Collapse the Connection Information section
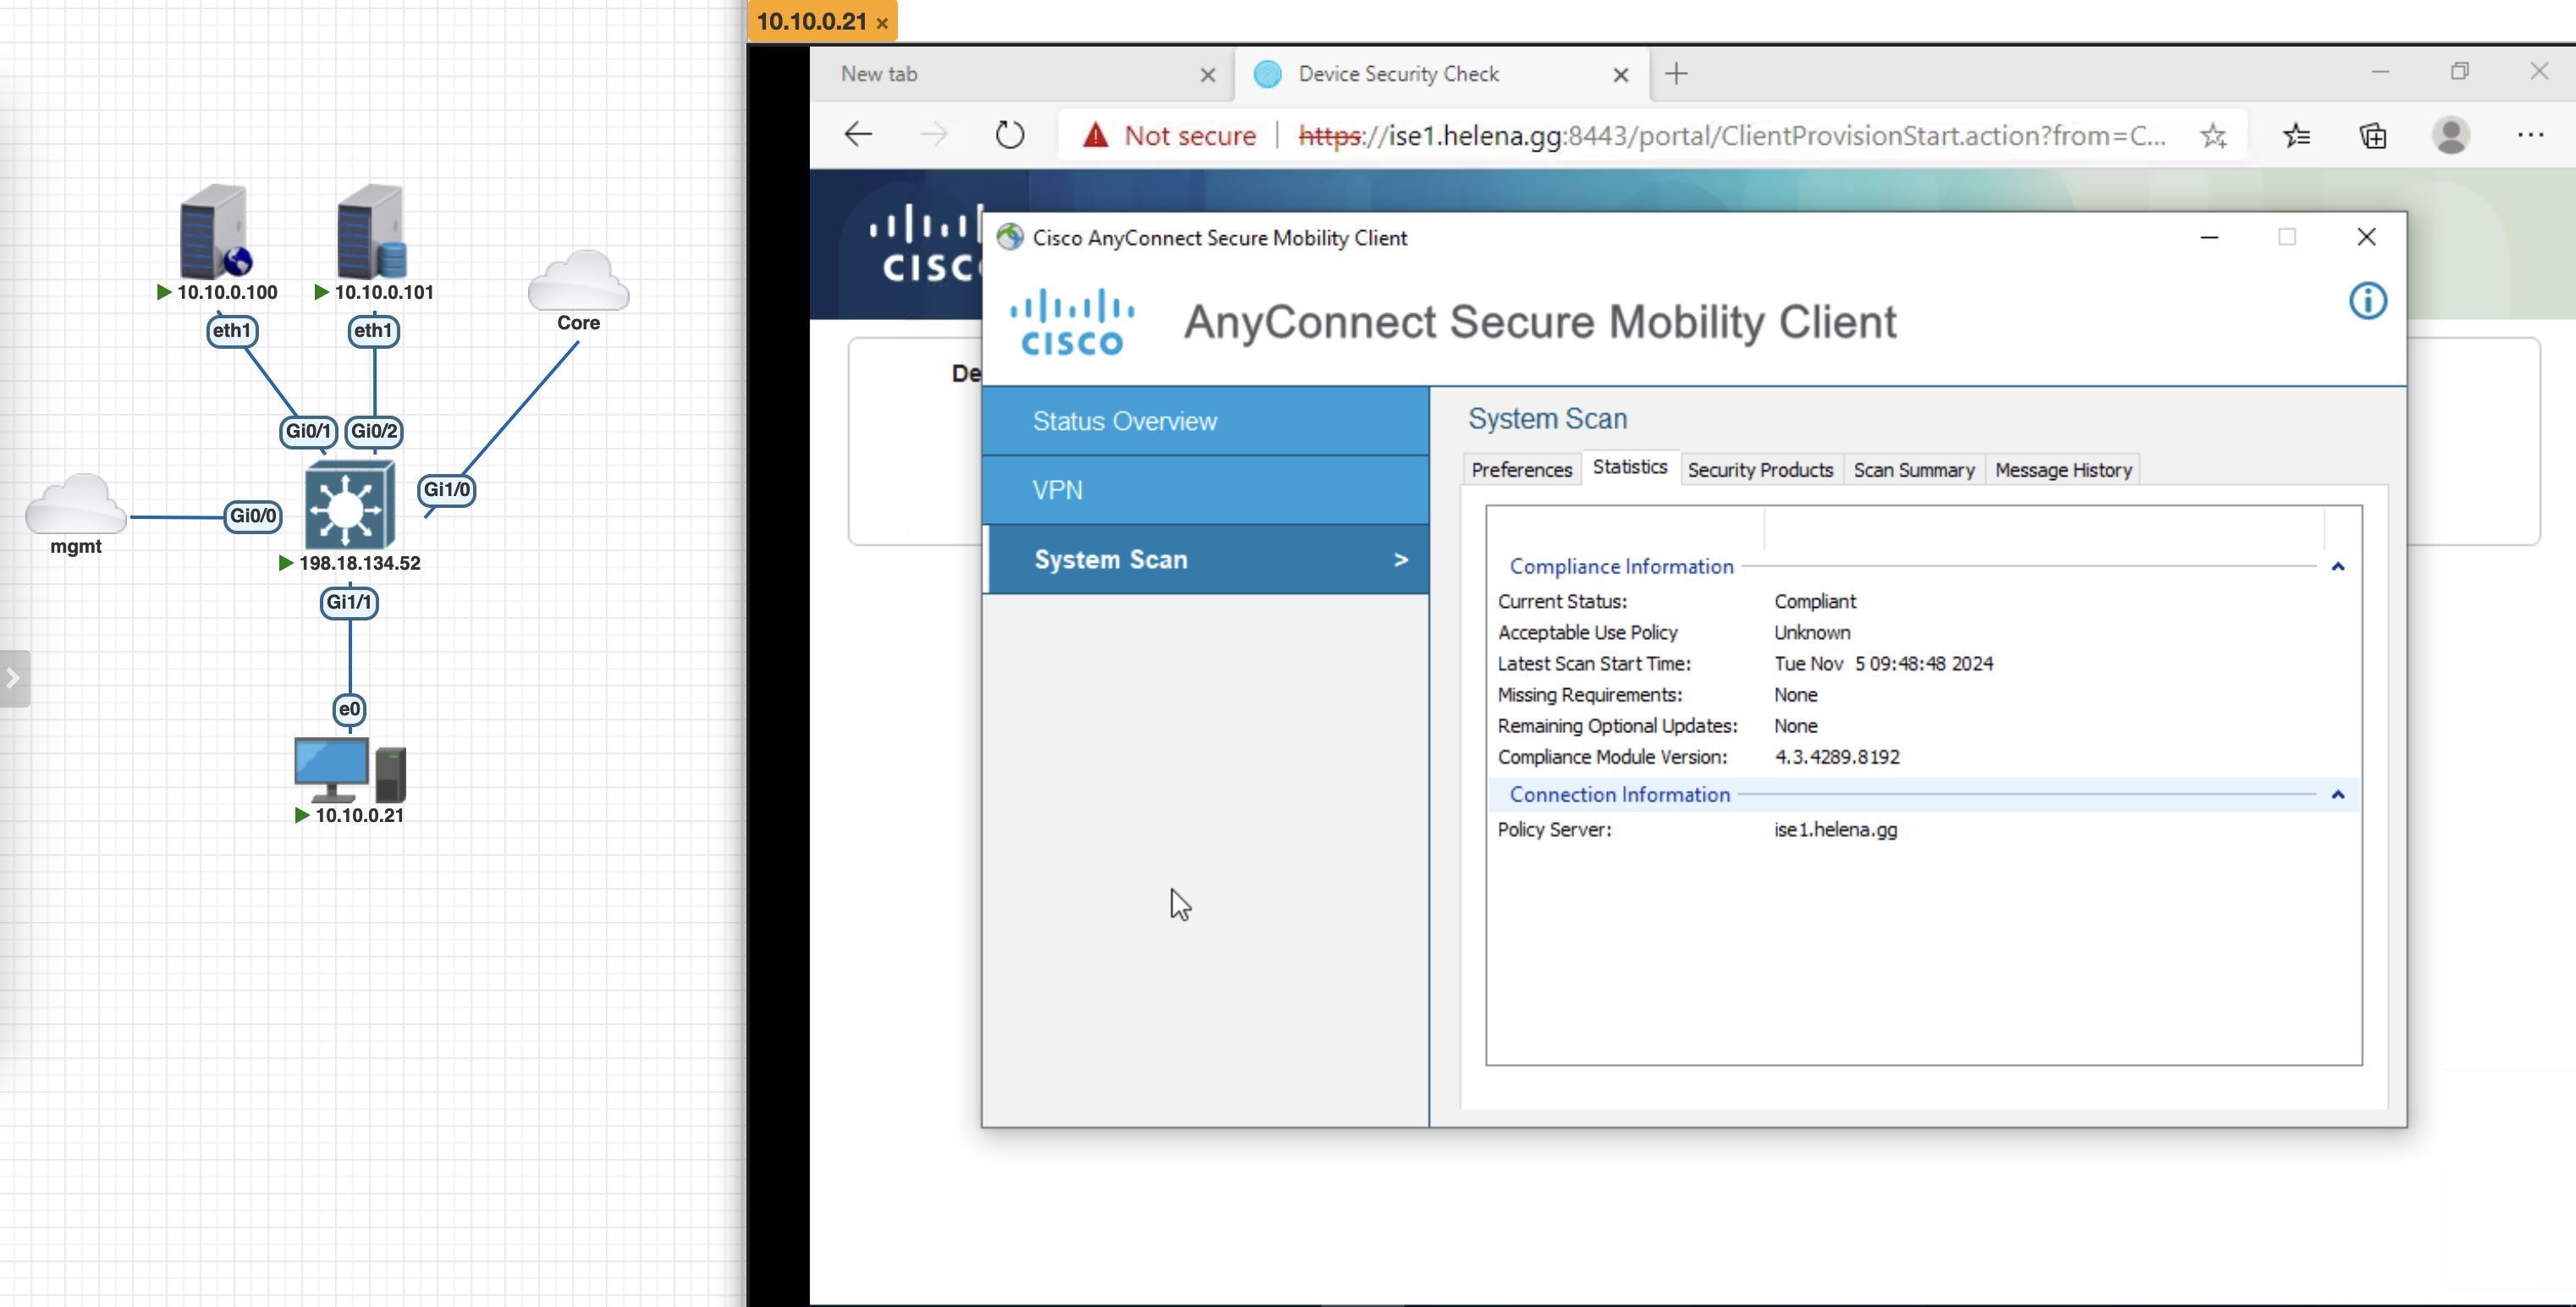The width and height of the screenshot is (2576, 1307). (x=2337, y=795)
